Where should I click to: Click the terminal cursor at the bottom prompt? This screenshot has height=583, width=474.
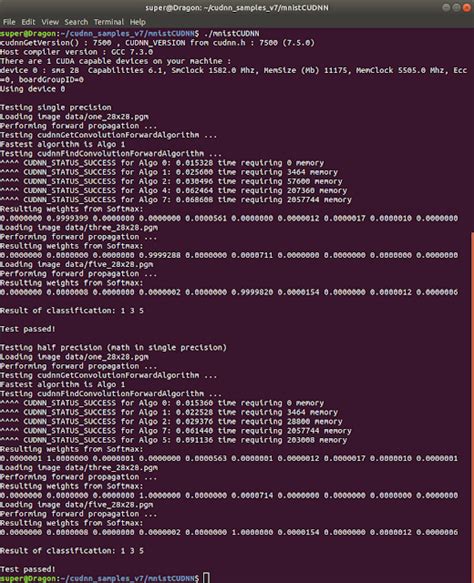tap(206, 578)
